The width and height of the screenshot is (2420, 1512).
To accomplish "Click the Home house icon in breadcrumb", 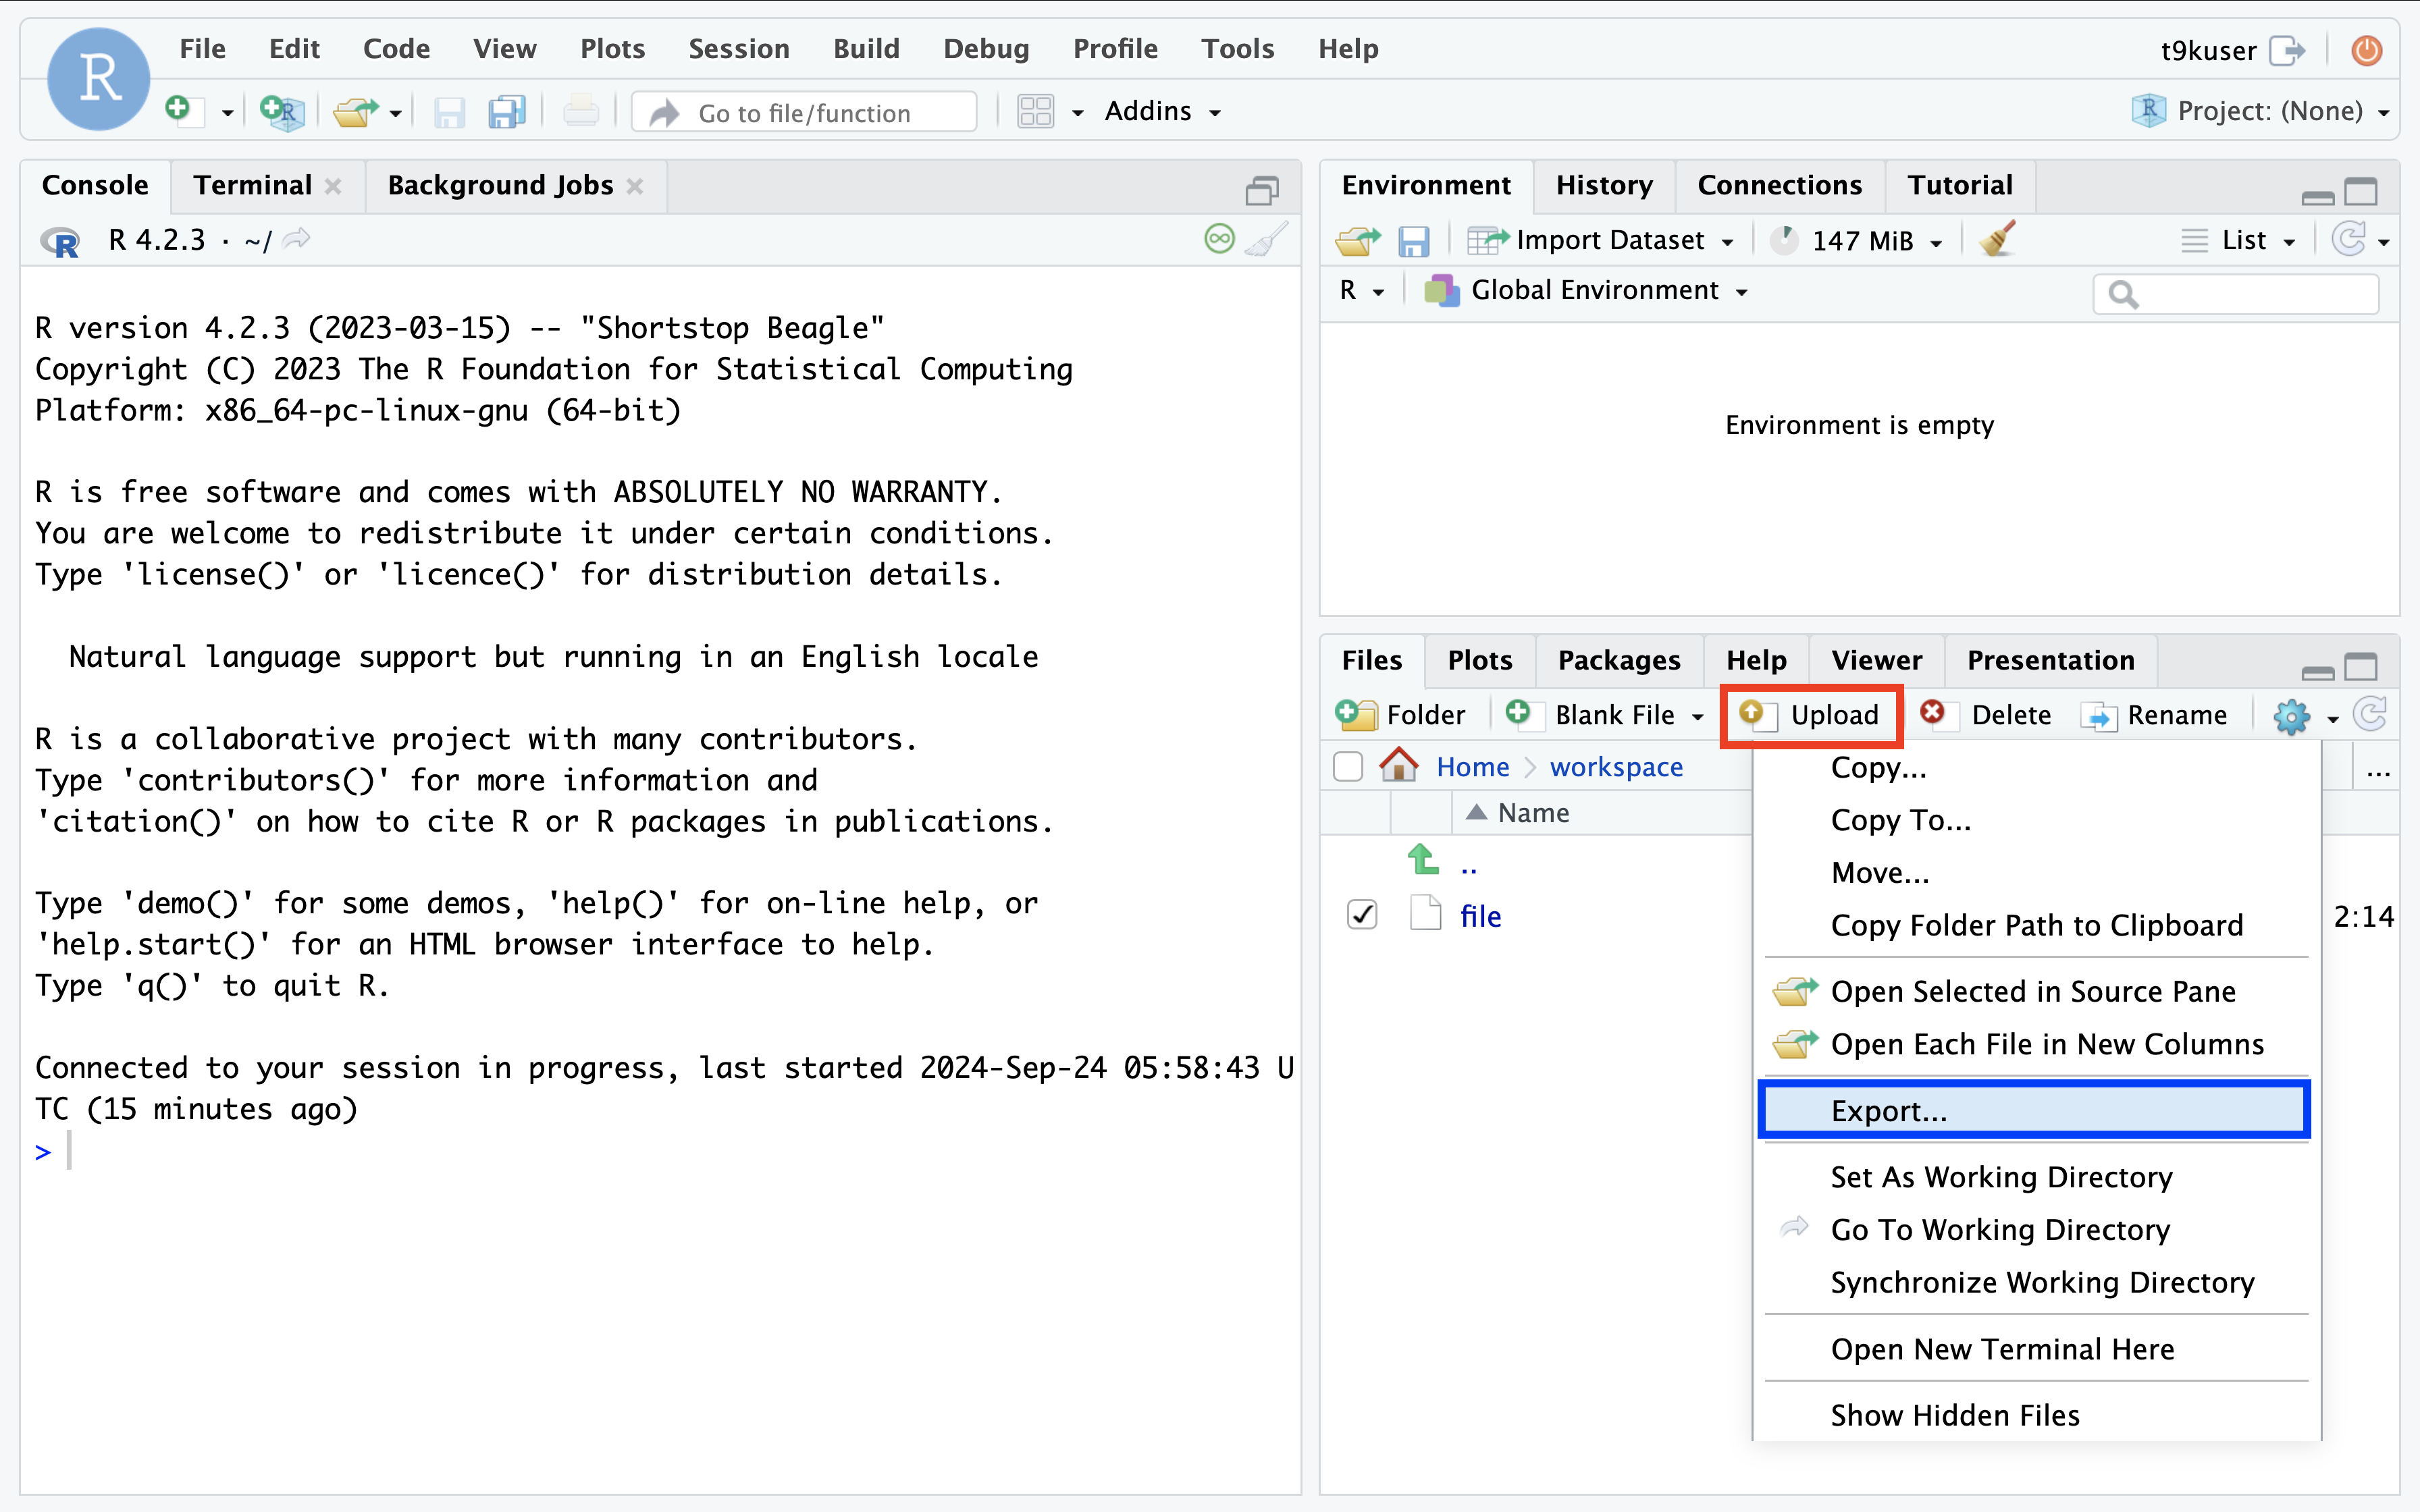I will (x=1398, y=766).
